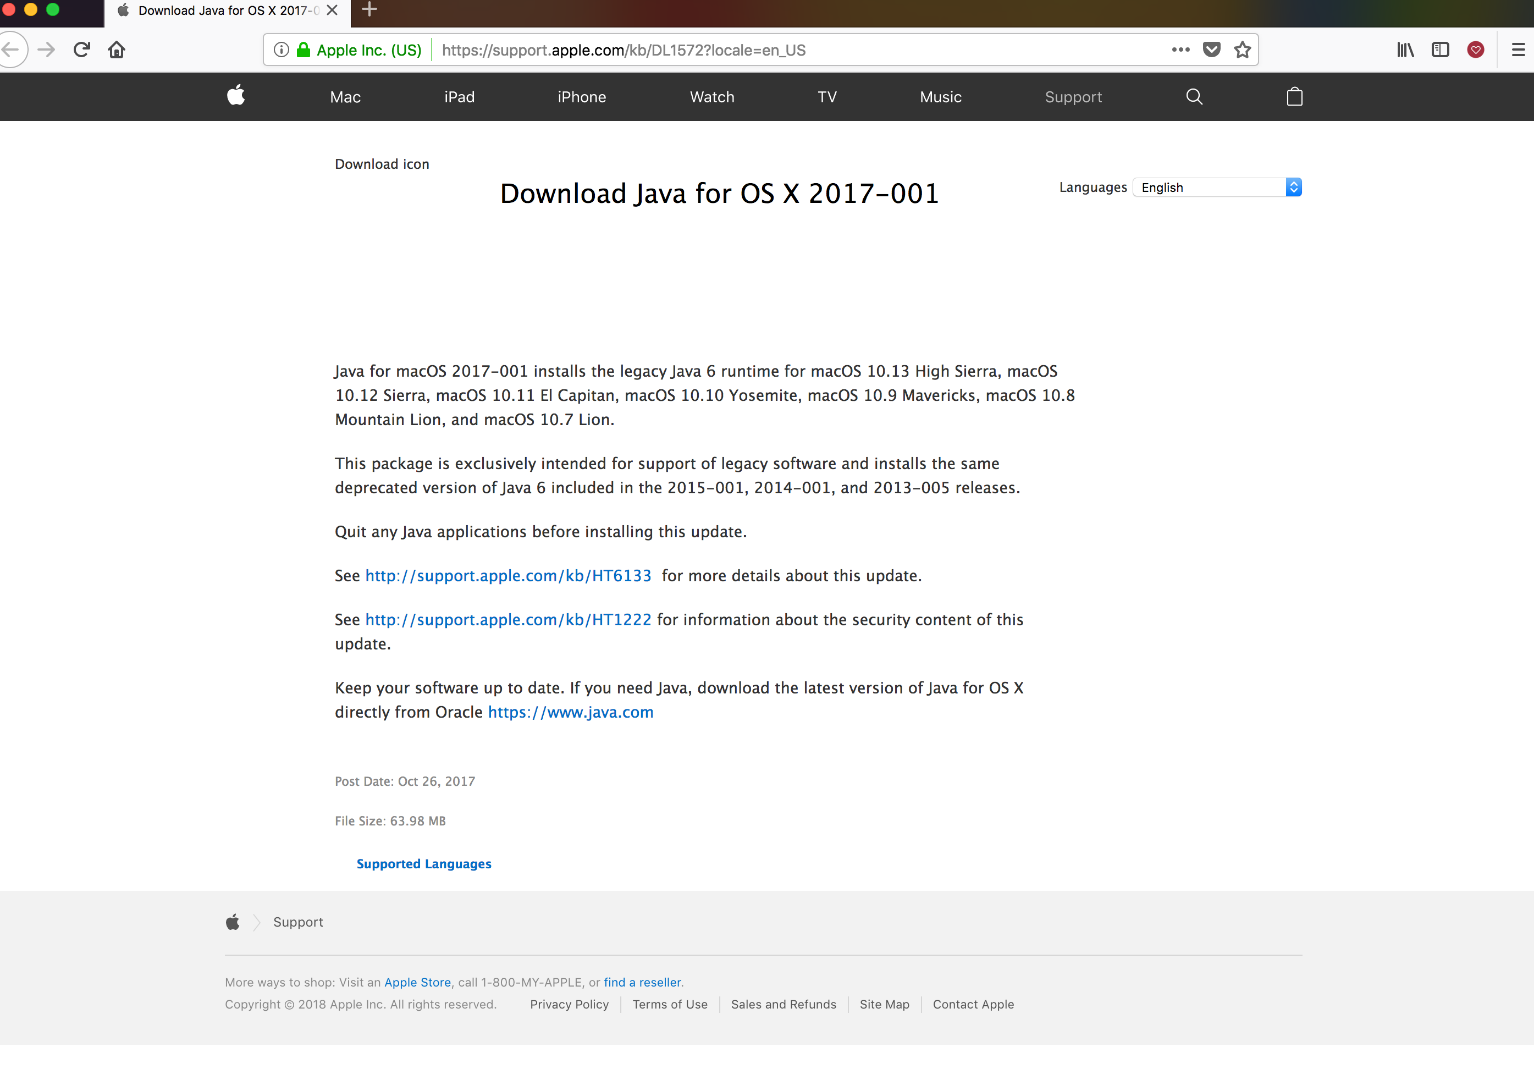This screenshot has width=1534, height=1080.
Task: Close the Download Java for OS X tab
Action: [332, 10]
